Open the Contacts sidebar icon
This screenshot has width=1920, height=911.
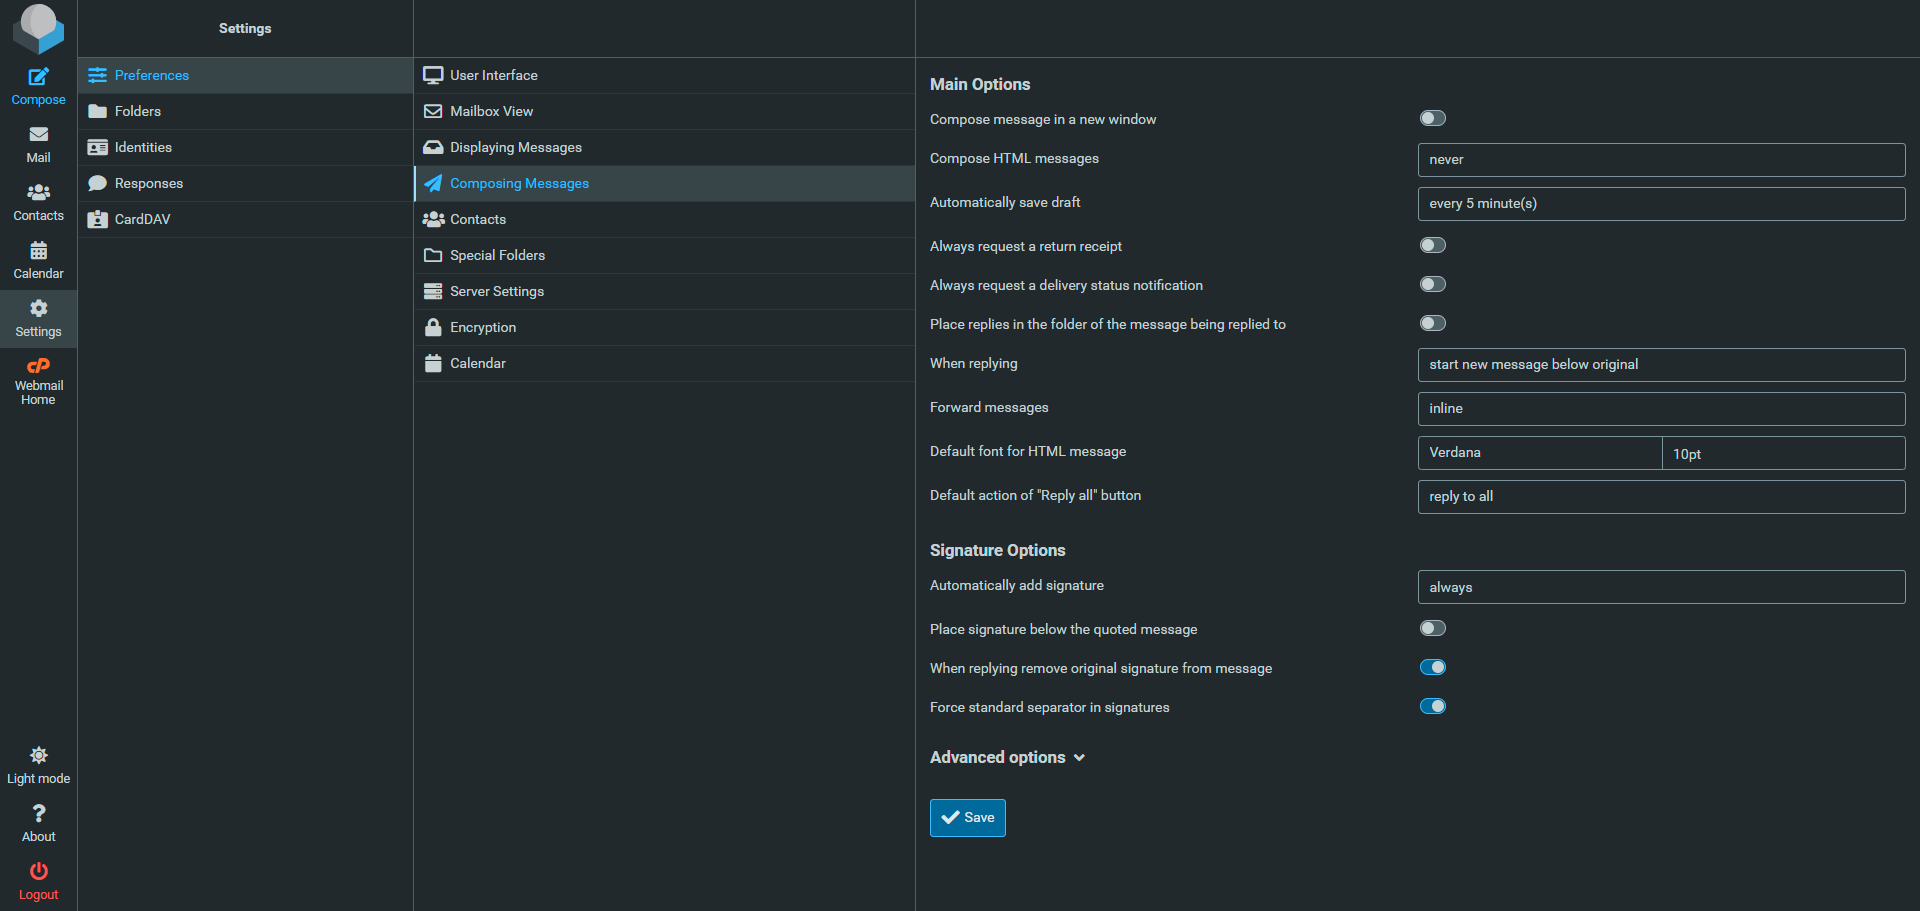click(x=38, y=202)
